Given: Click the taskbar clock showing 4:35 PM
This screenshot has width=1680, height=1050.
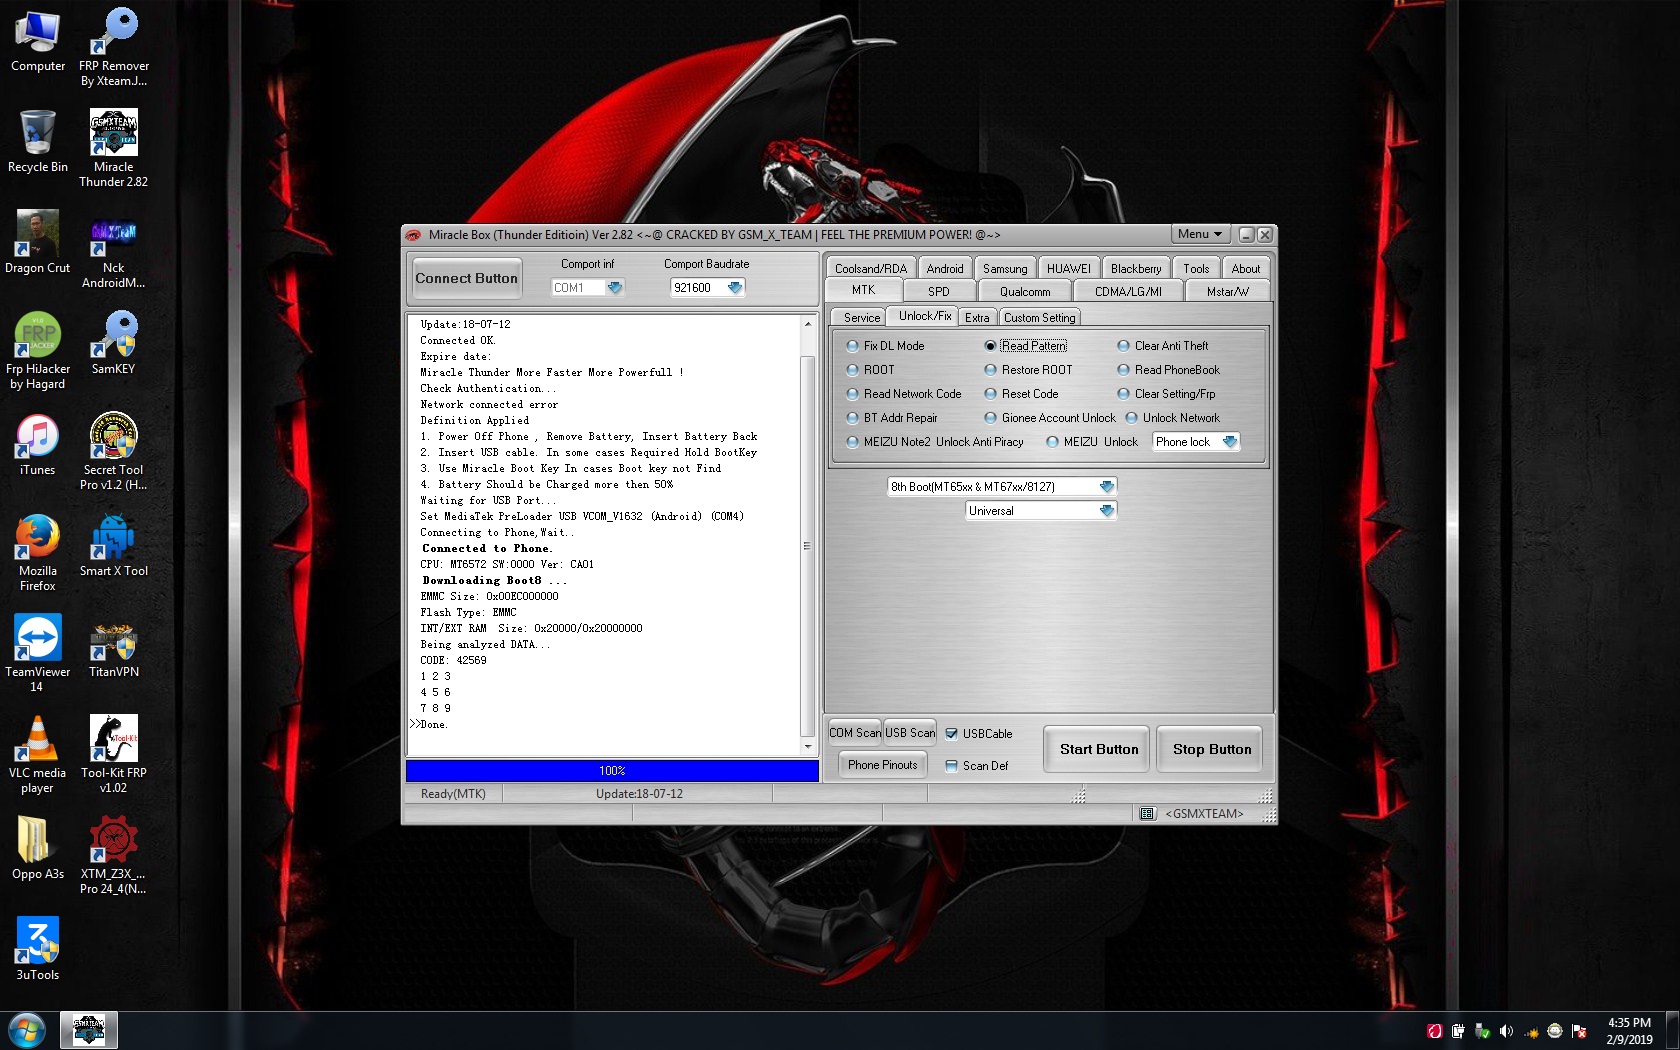Looking at the screenshot, I should 1629,1031.
